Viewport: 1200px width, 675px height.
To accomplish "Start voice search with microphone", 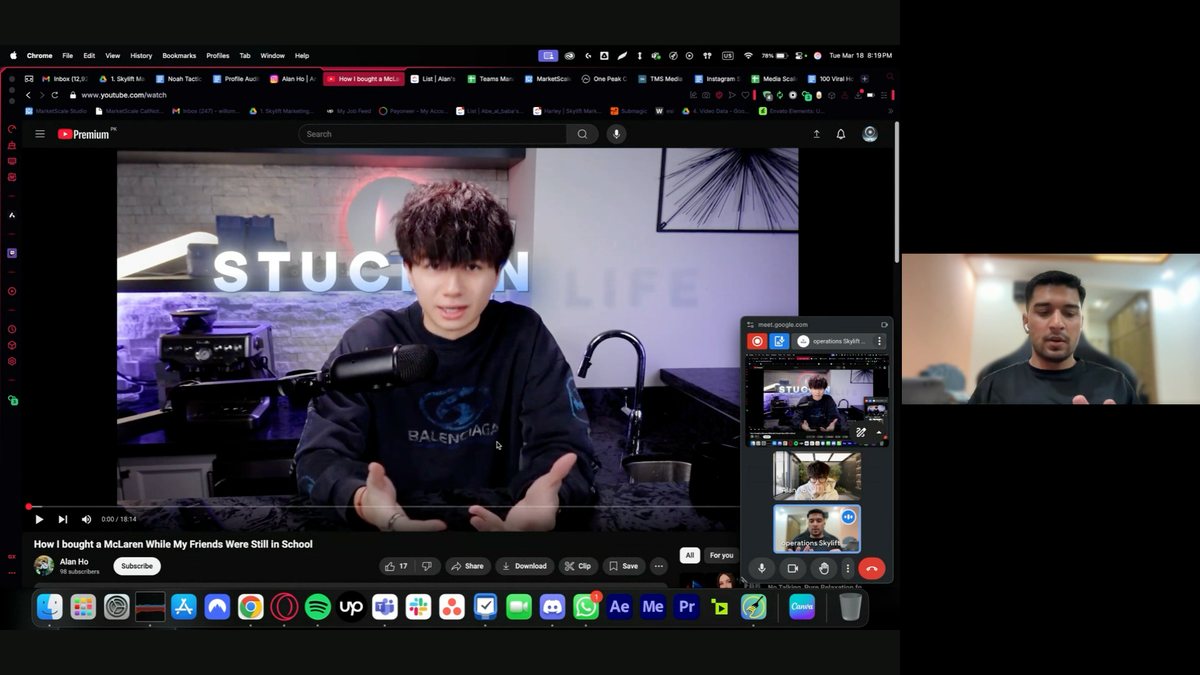I will point(616,134).
